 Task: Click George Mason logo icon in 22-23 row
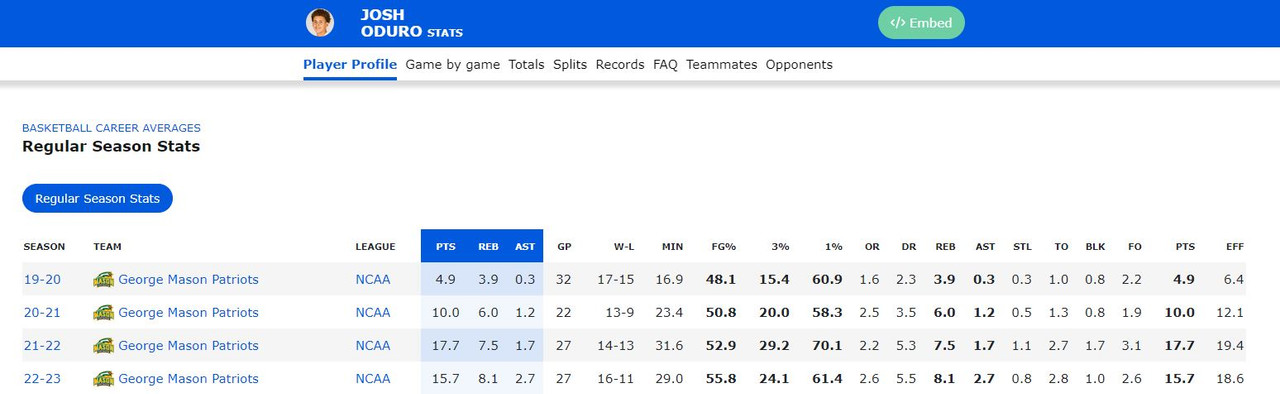(x=103, y=379)
